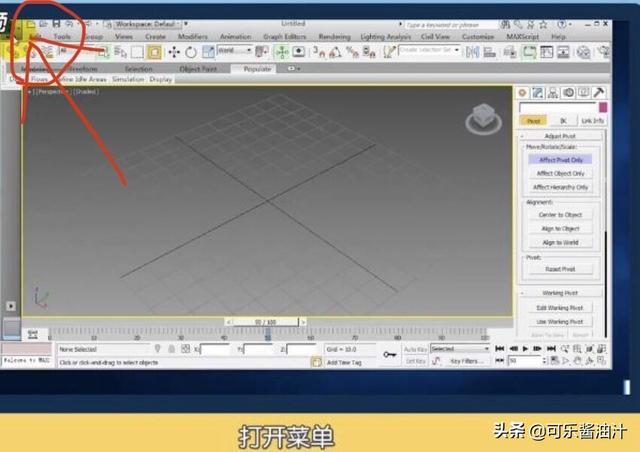
Task: Open the Display command panel tab icon
Action: 584,93
